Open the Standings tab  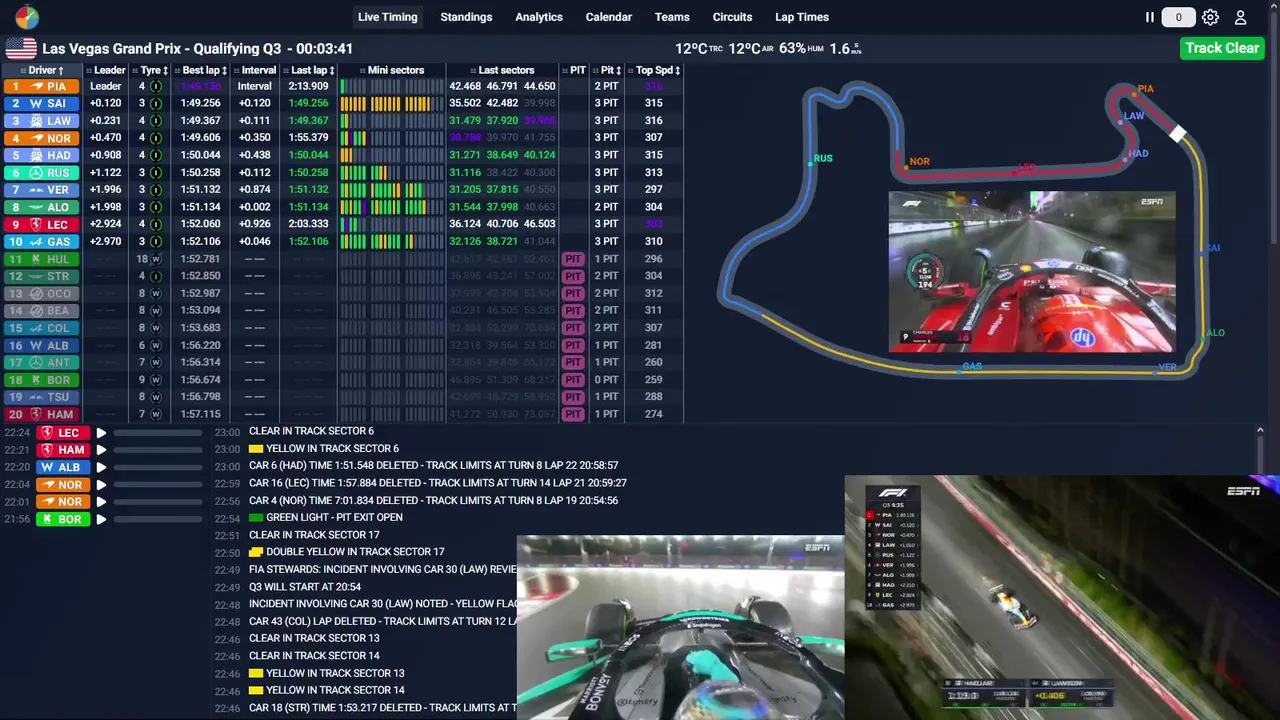tap(466, 17)
